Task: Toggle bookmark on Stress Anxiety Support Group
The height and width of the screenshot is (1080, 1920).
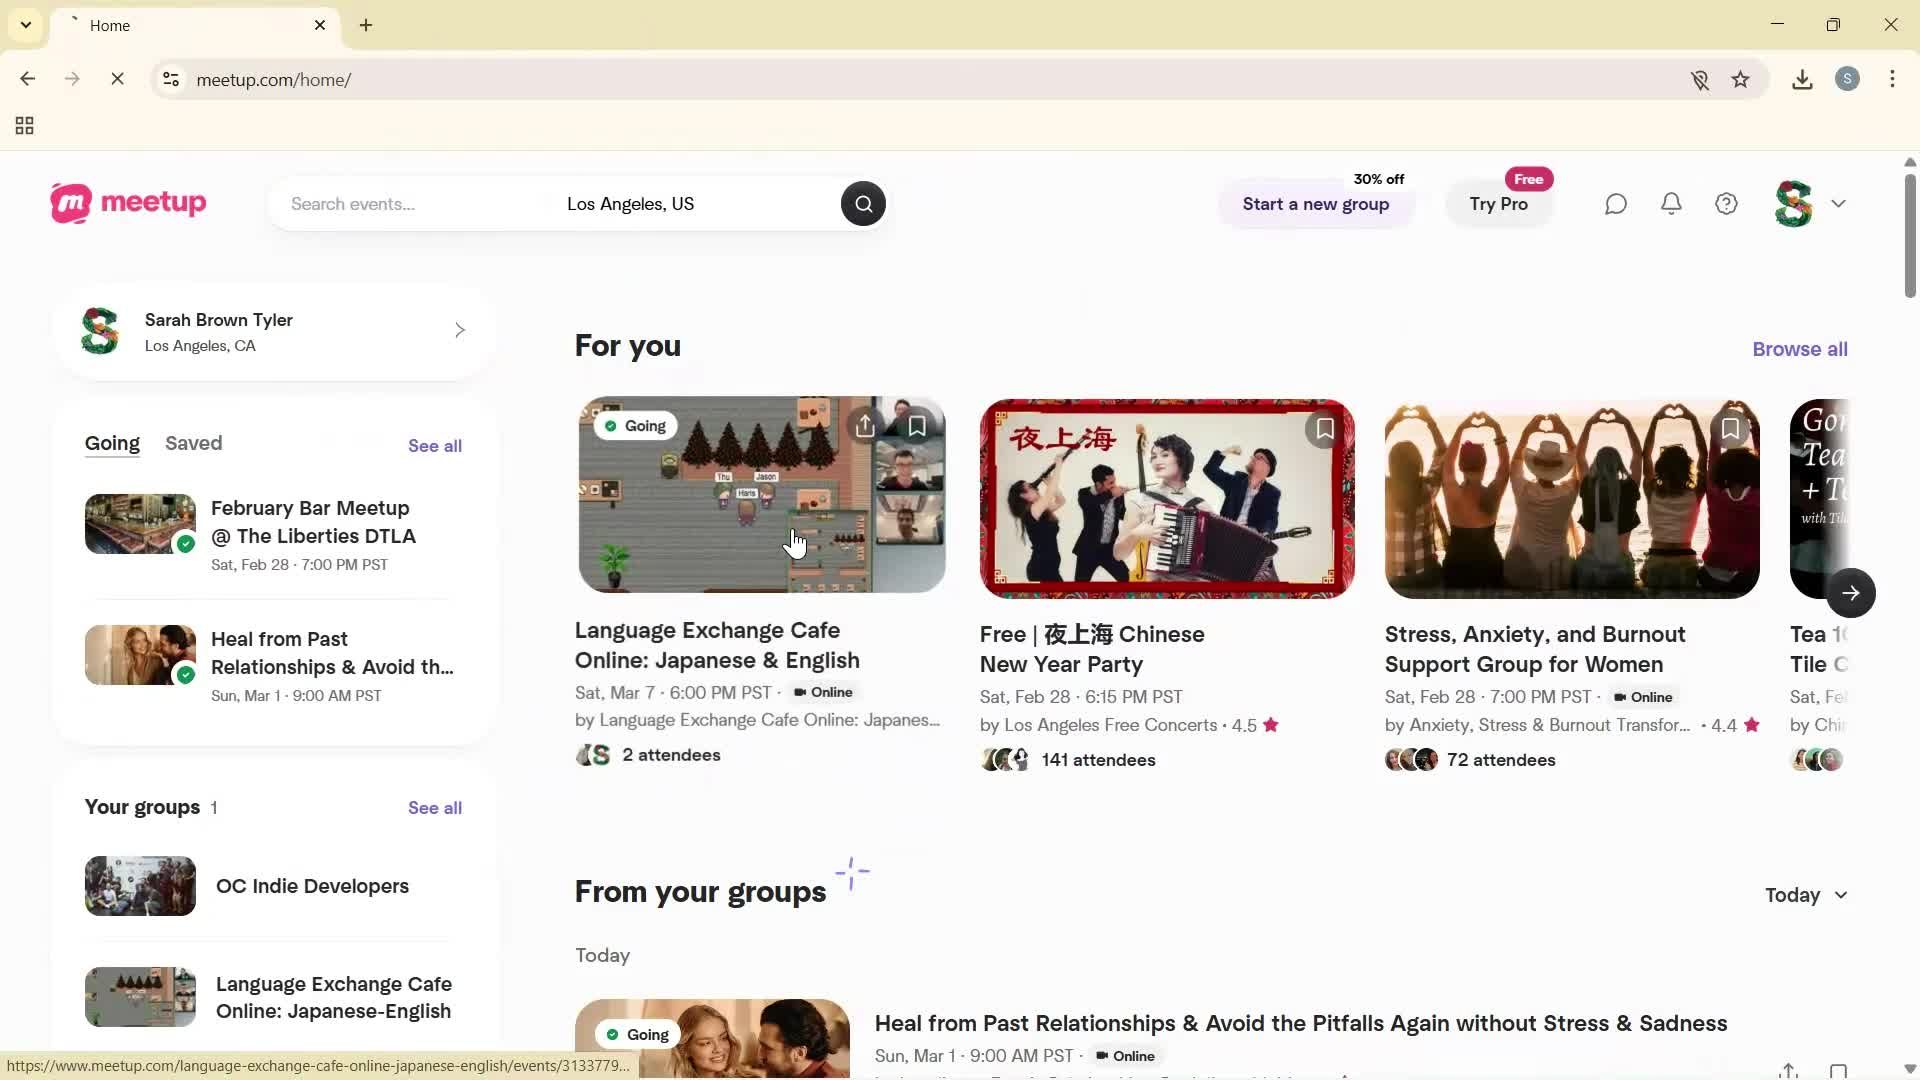Action: click(x=1730, y=430)
